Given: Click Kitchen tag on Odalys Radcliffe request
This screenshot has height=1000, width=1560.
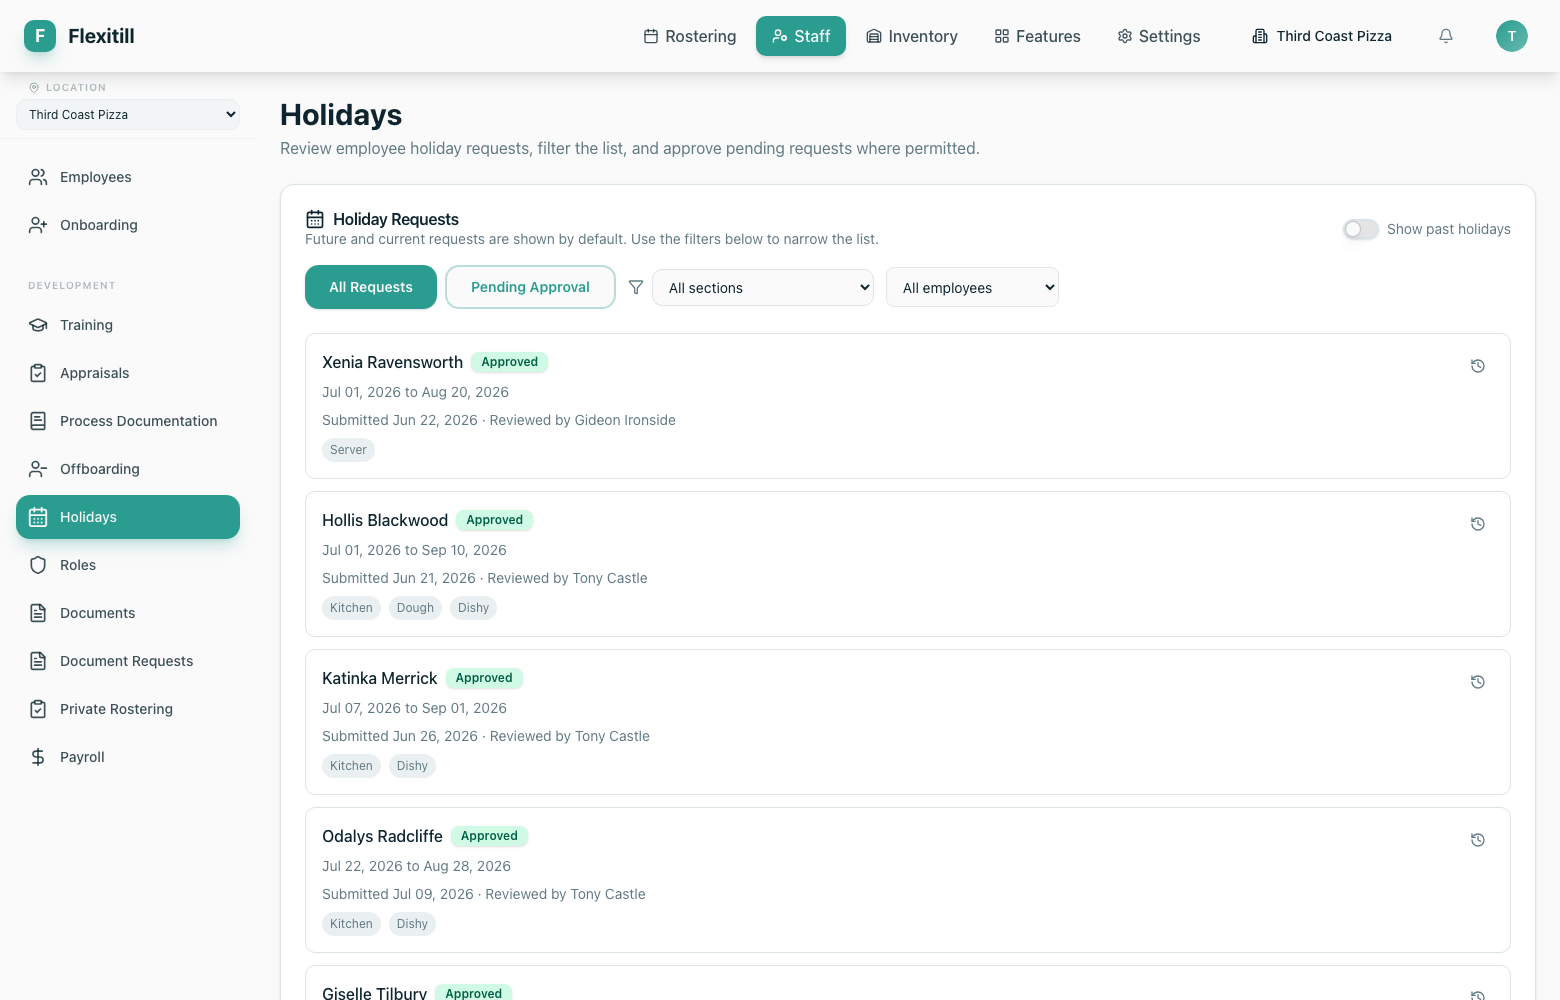Looking at the screenshot, I should tap(351, 924).
